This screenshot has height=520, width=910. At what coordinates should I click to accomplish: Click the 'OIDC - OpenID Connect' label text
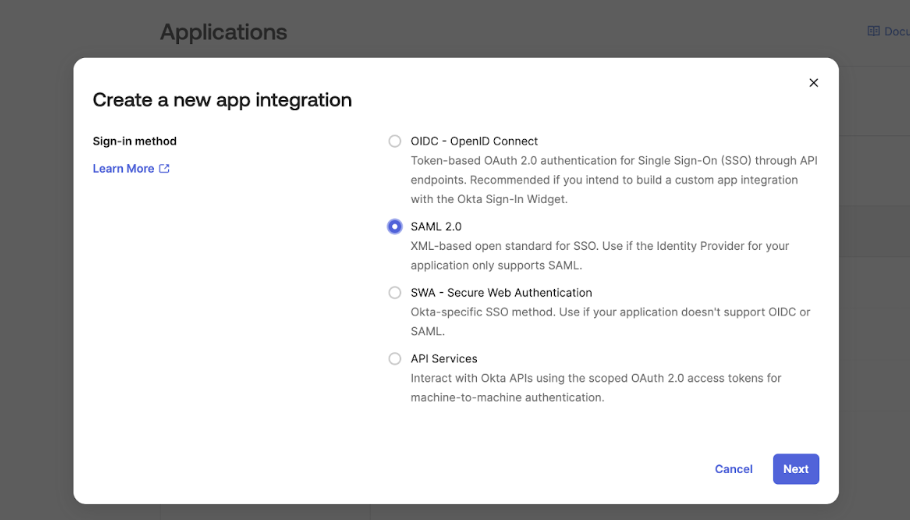point(474,142)
